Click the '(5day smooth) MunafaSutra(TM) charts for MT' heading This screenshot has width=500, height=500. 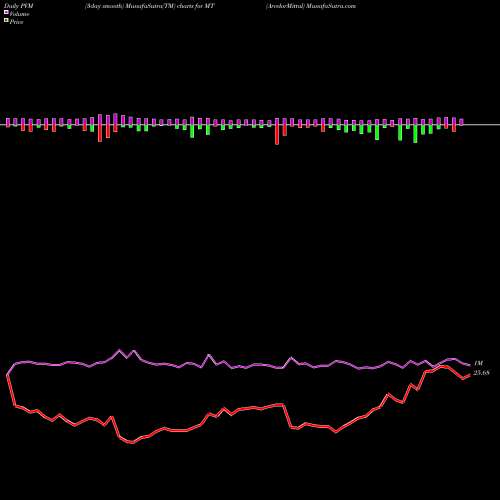tap(150, 6)
